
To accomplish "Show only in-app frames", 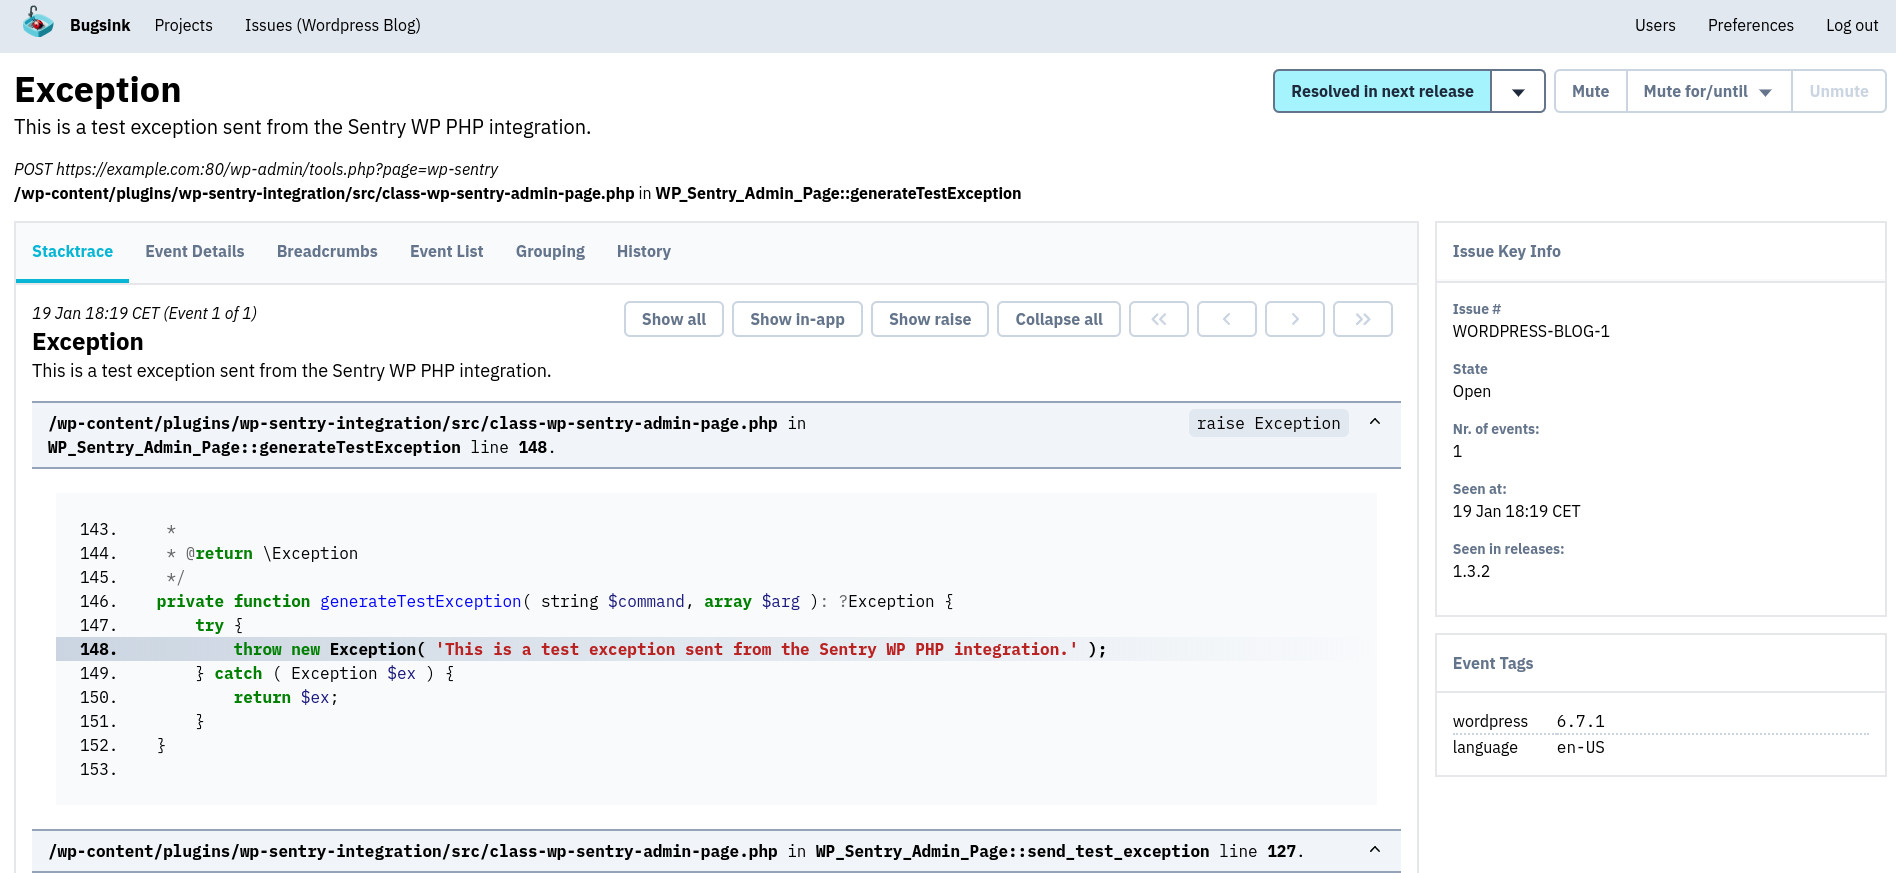I will coord(797,319).
